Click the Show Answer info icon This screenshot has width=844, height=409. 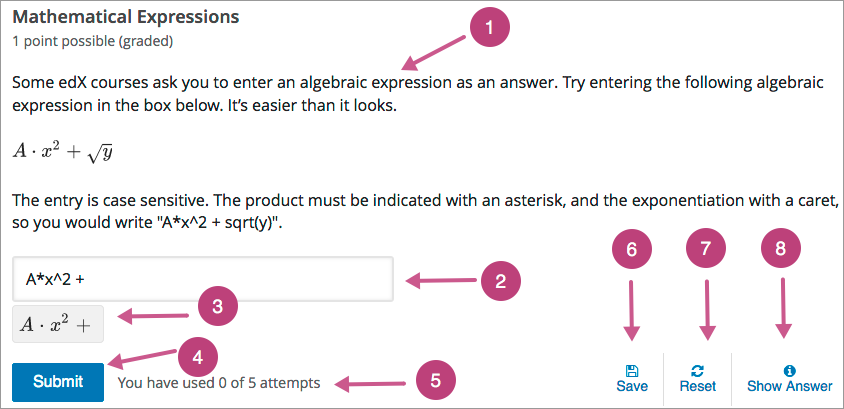tap(789, 369)
